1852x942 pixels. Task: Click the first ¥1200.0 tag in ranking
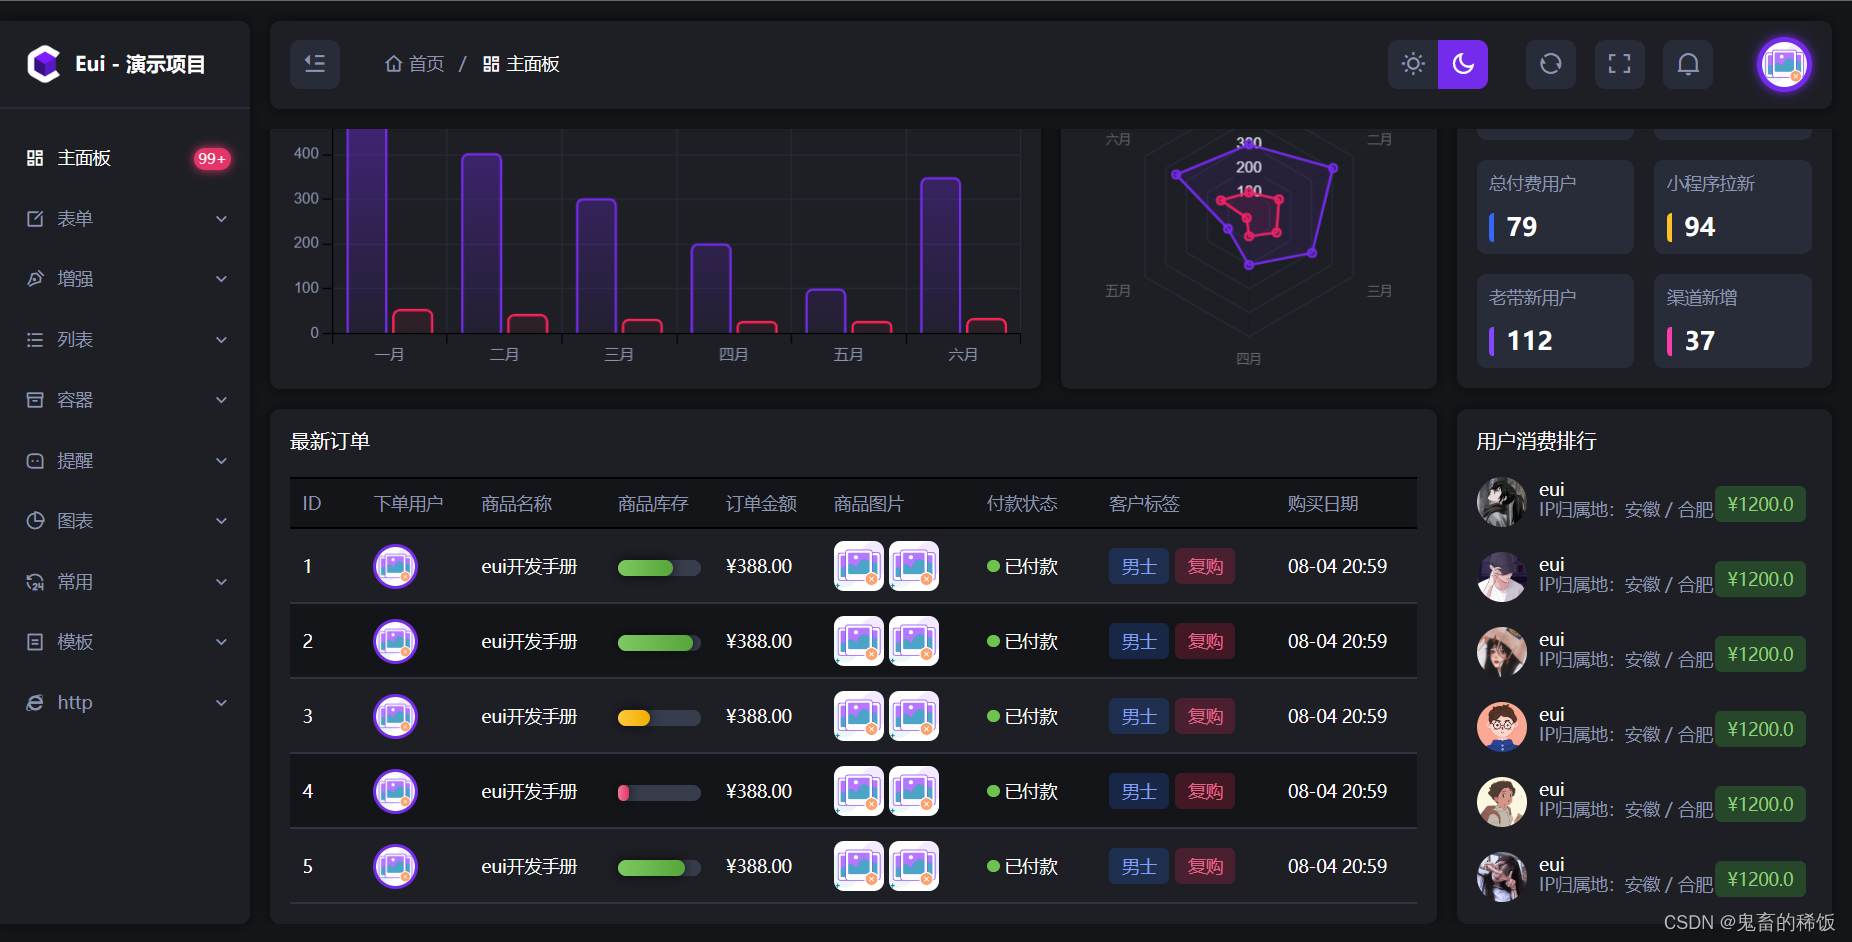pos(1761,504)
